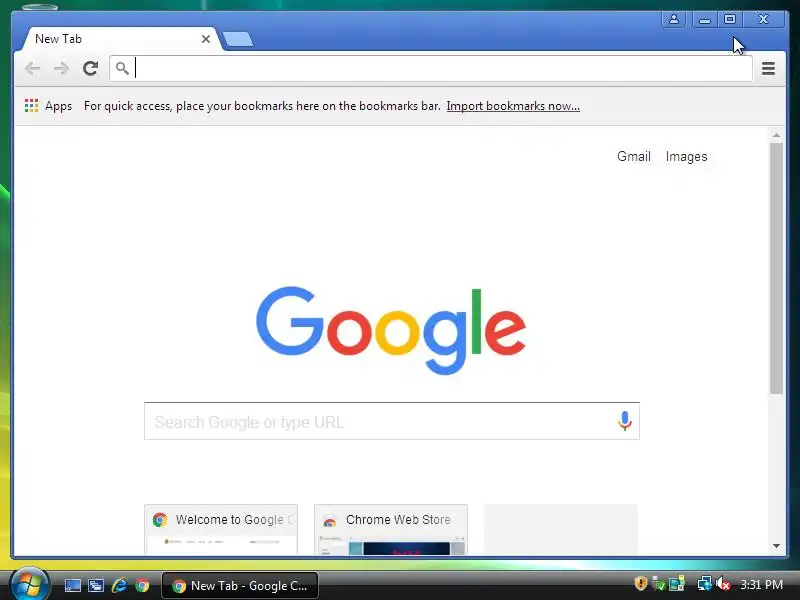
Task: Click the page scrollbar down arrow
Action: (777, 546)
